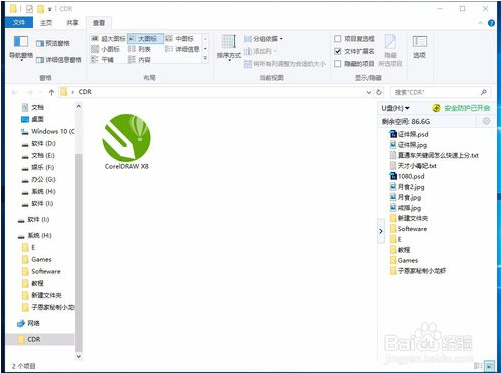
Task: Open the 文件 ribbon tab
Action: (x=19, y=22)
